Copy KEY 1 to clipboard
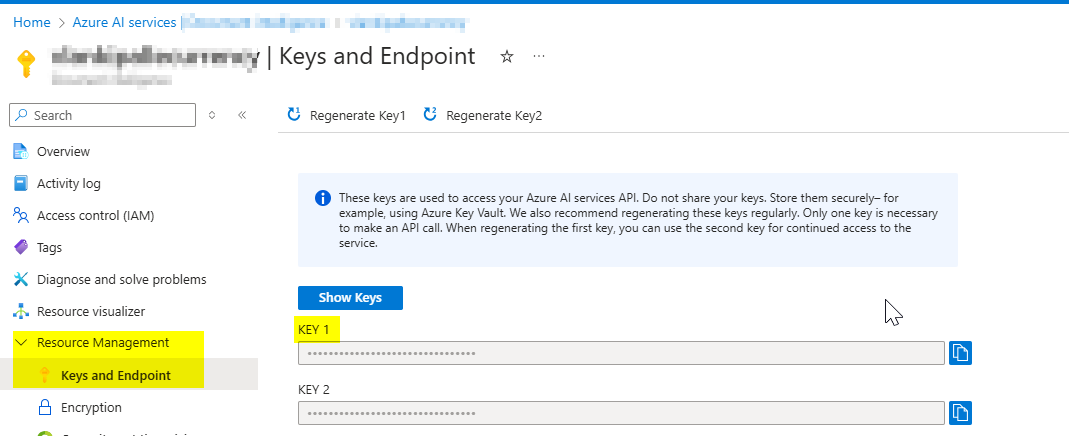 960,353
